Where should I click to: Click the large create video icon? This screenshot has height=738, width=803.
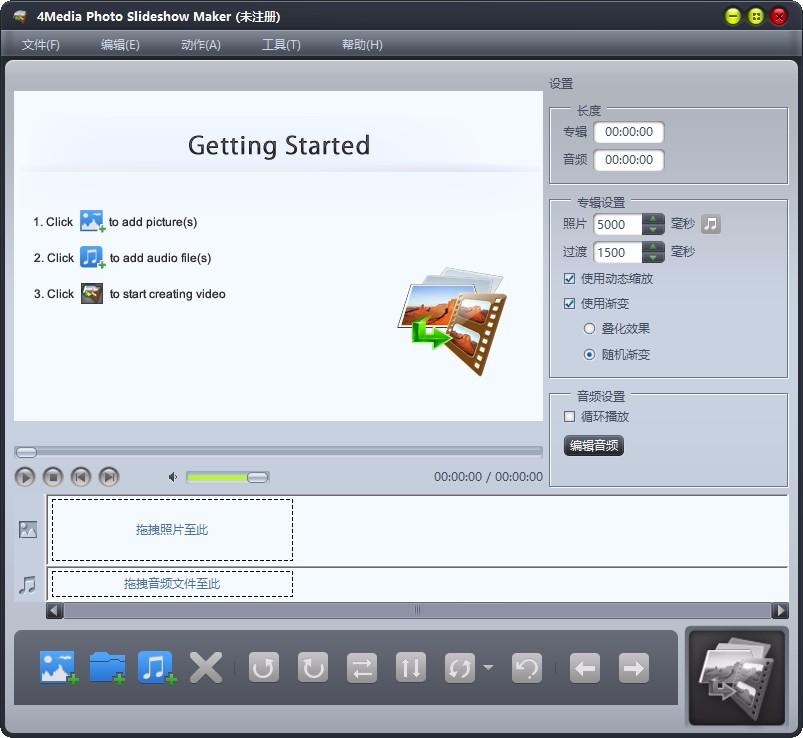(736, 676)
